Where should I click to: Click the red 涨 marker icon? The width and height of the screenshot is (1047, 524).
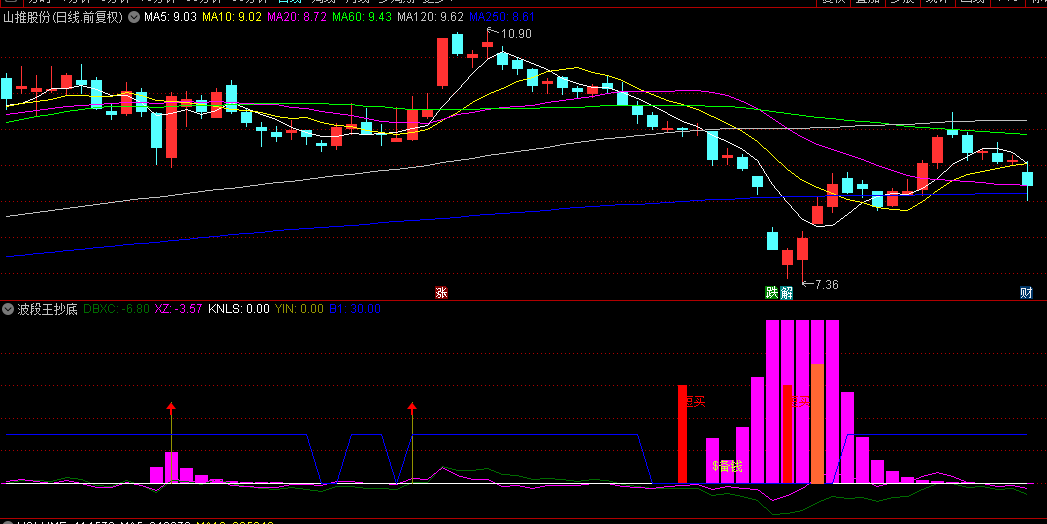(x=441, y=292)
